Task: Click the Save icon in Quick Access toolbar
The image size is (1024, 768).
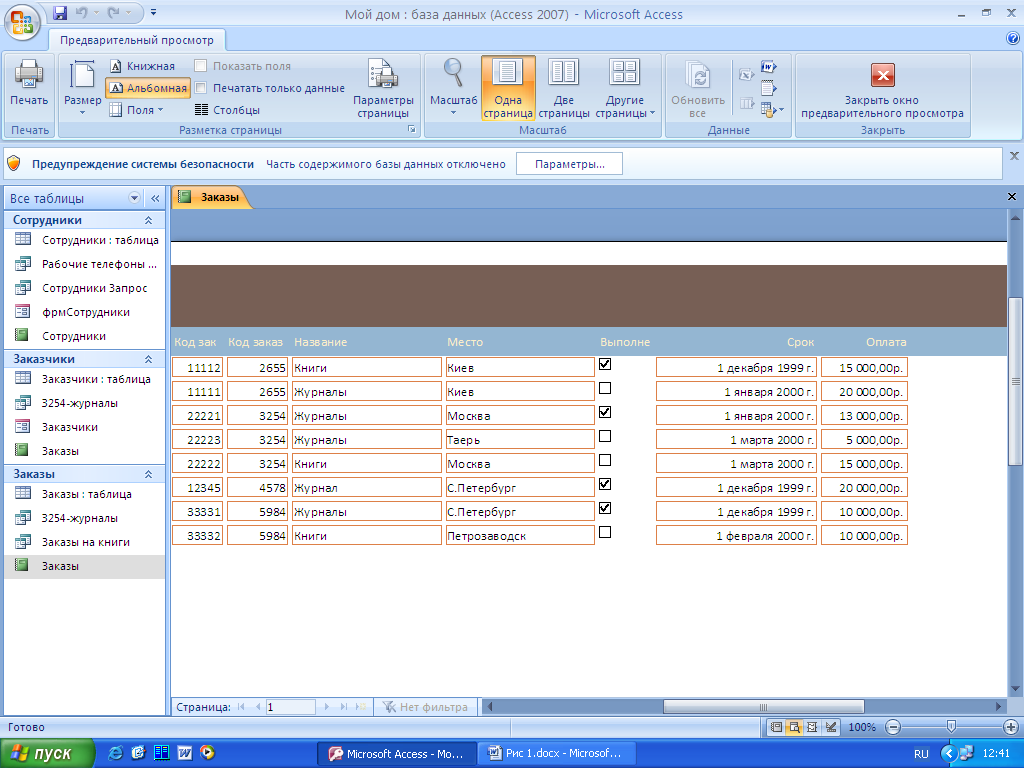Action: (x=60, y=12)
